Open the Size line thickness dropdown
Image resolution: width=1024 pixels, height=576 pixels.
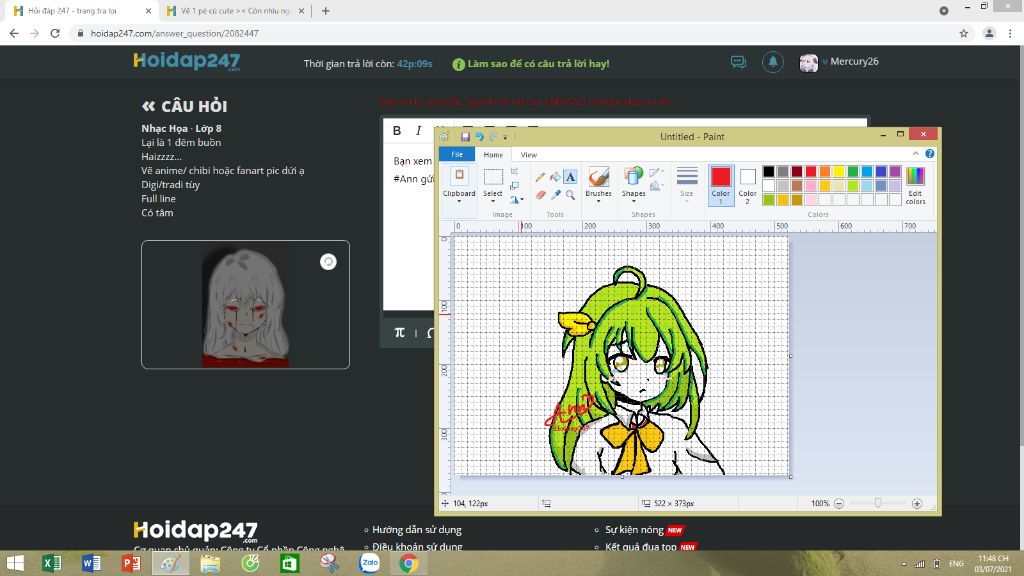click(686, 185)
